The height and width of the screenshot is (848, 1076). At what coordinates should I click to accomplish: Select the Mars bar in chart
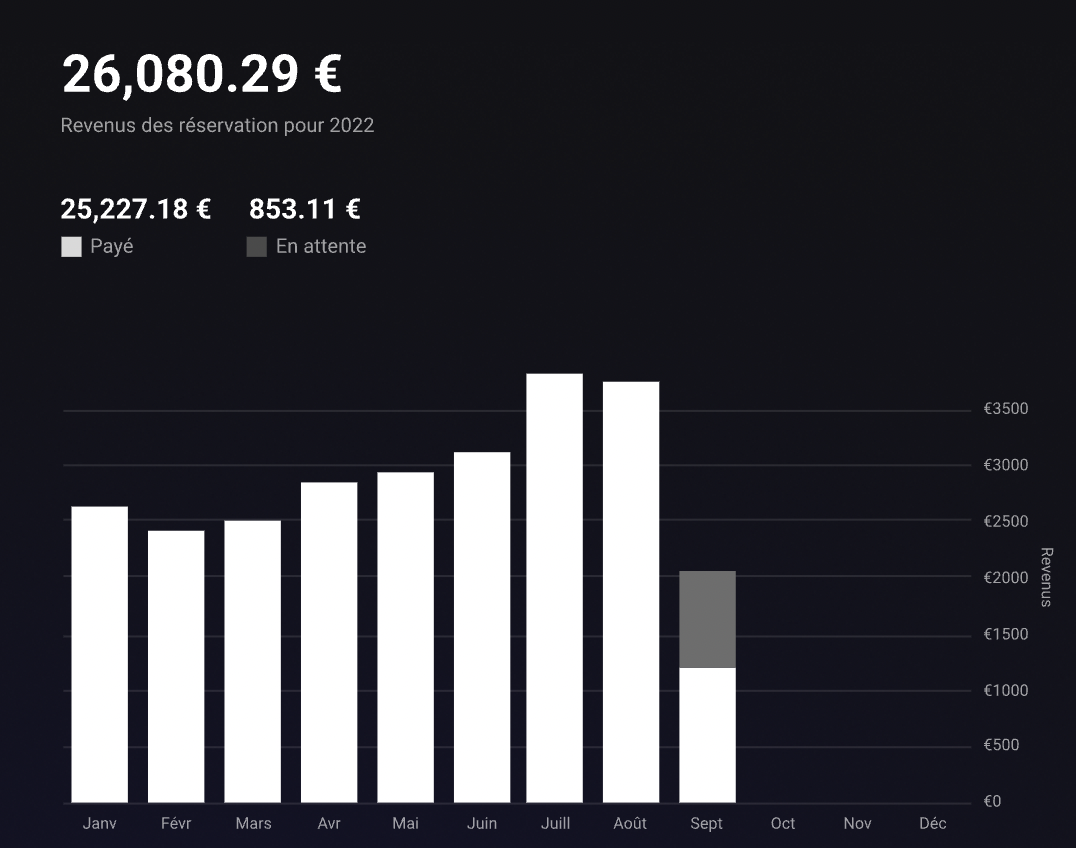coord(253,662)
